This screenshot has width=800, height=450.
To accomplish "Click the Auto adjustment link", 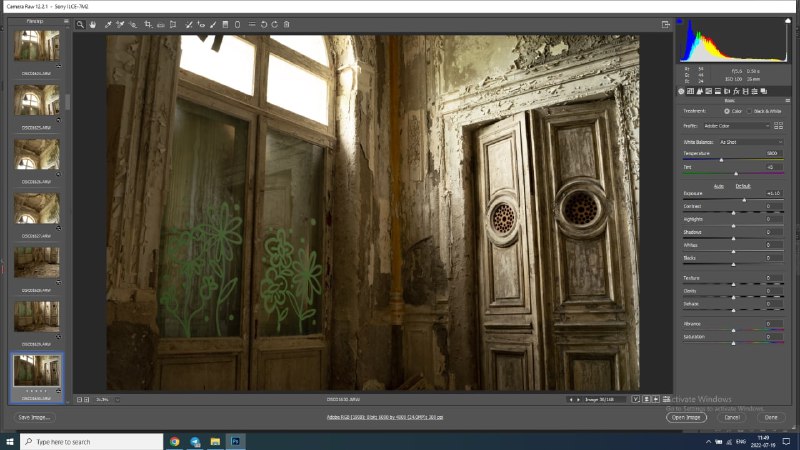I will (719, 186).
